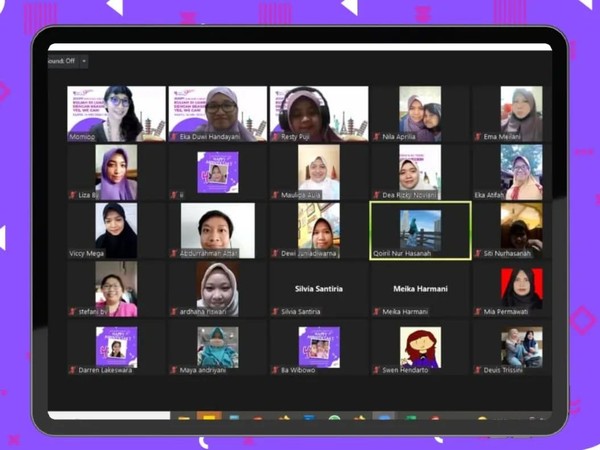Screen dimensions: 600x450
Task: Click muted mic icon beside Silvia Santiria label
Action: (x=275, y=312)
